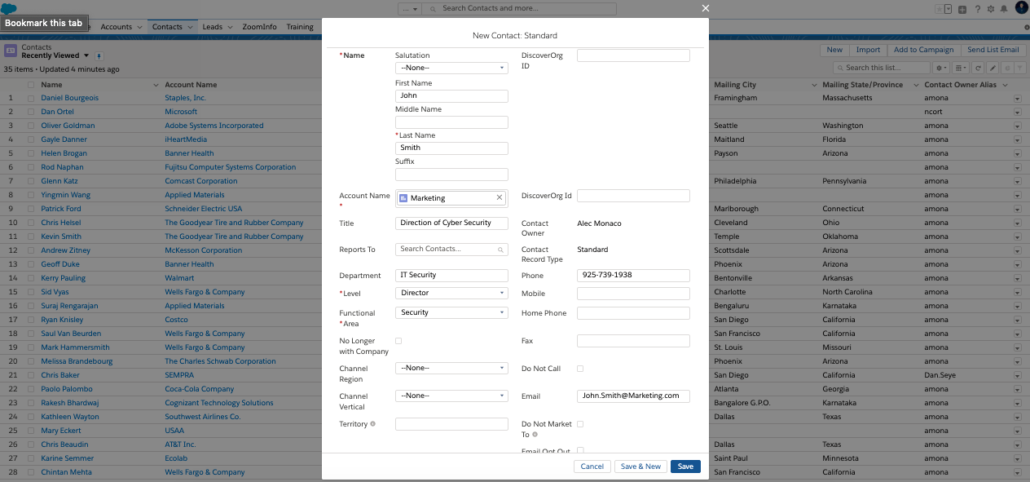Screen dimensions: 1030x482
Task: Open the Salutation dropdown
Action: (x=451, y=68)
